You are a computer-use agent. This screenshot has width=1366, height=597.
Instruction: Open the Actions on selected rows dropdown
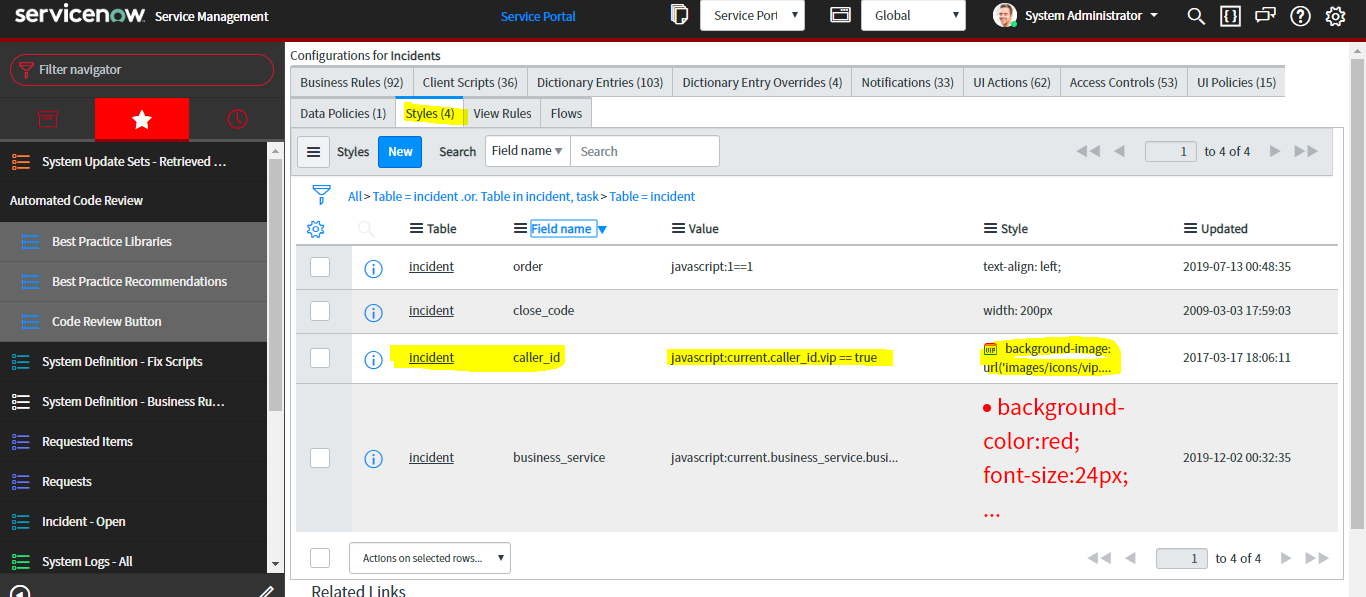click(429, 557)
